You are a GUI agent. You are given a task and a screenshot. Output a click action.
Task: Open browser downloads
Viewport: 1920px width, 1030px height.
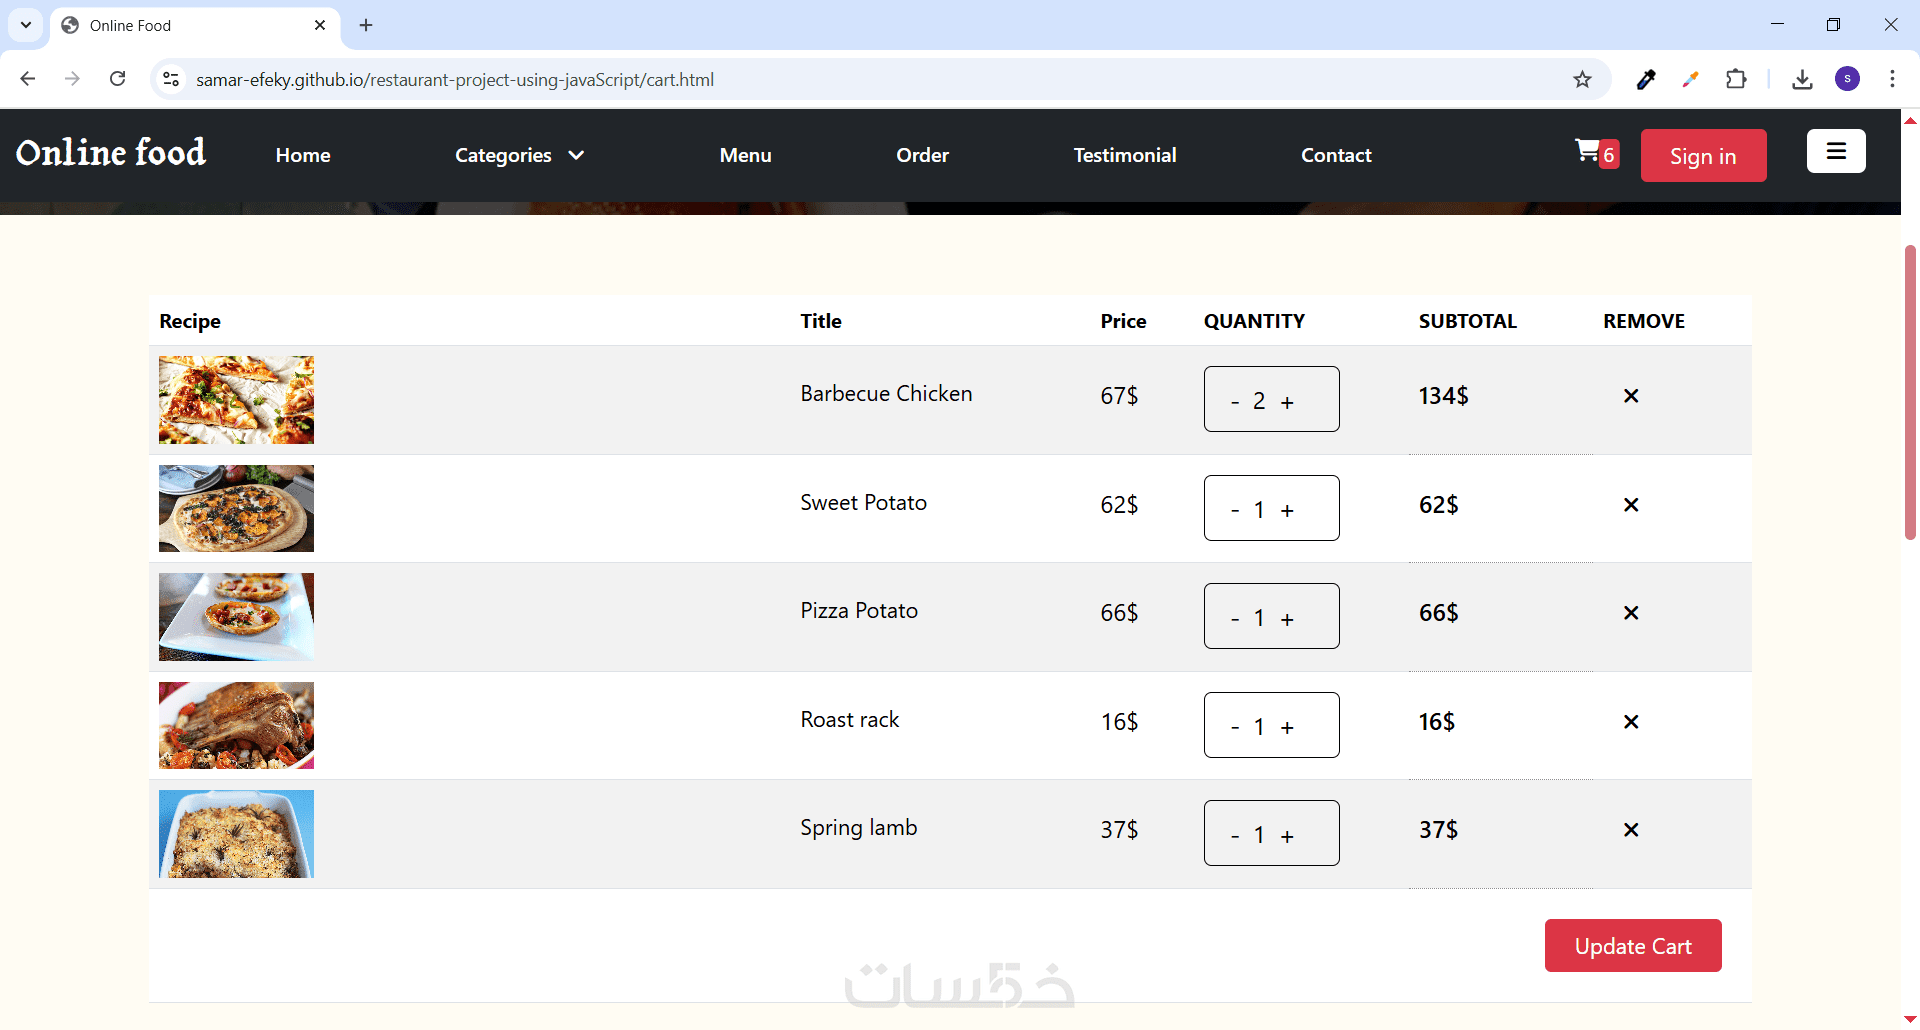[1802, 79]
